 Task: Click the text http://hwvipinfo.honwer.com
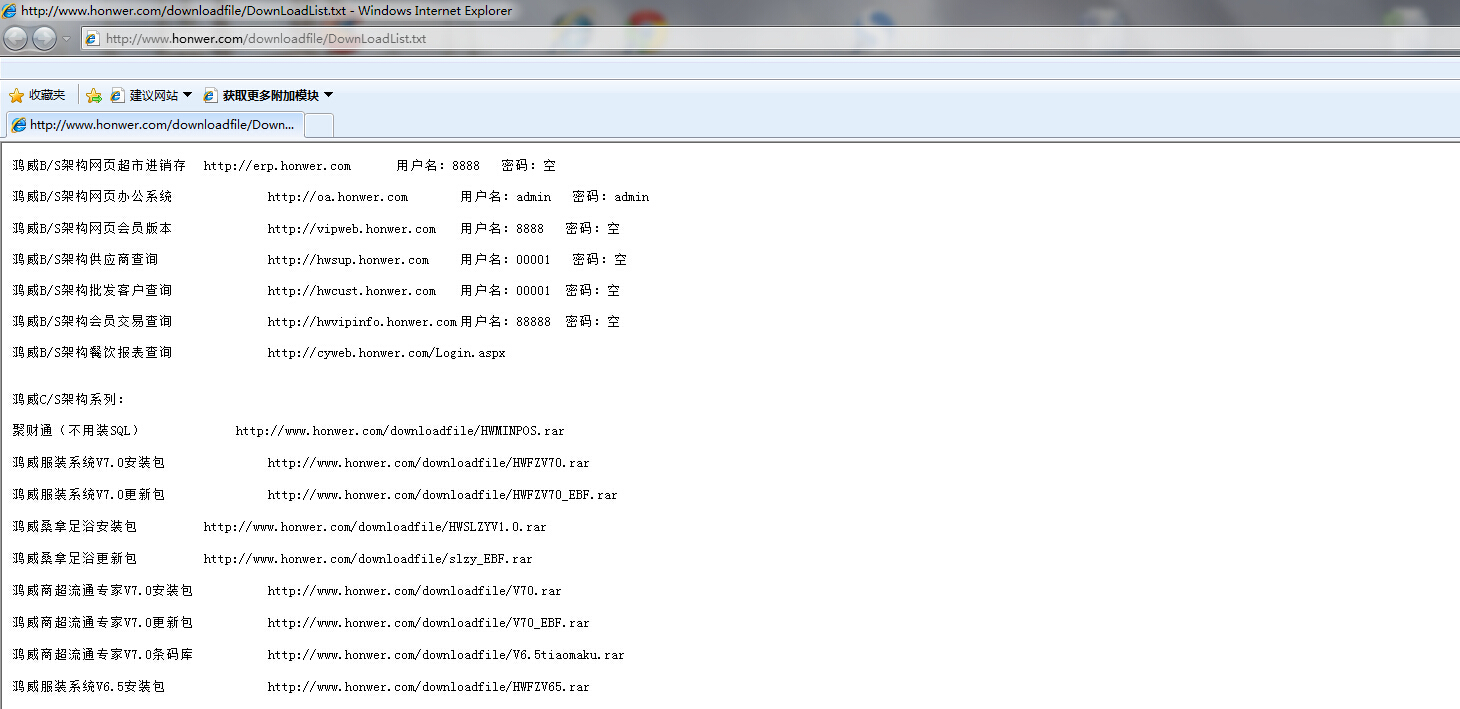362,322
